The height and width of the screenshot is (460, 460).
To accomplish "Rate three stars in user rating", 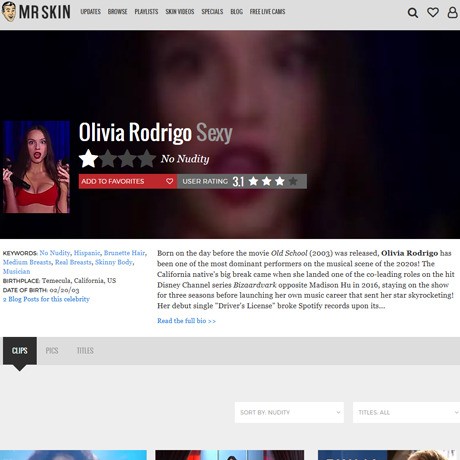I will (280, 181).
